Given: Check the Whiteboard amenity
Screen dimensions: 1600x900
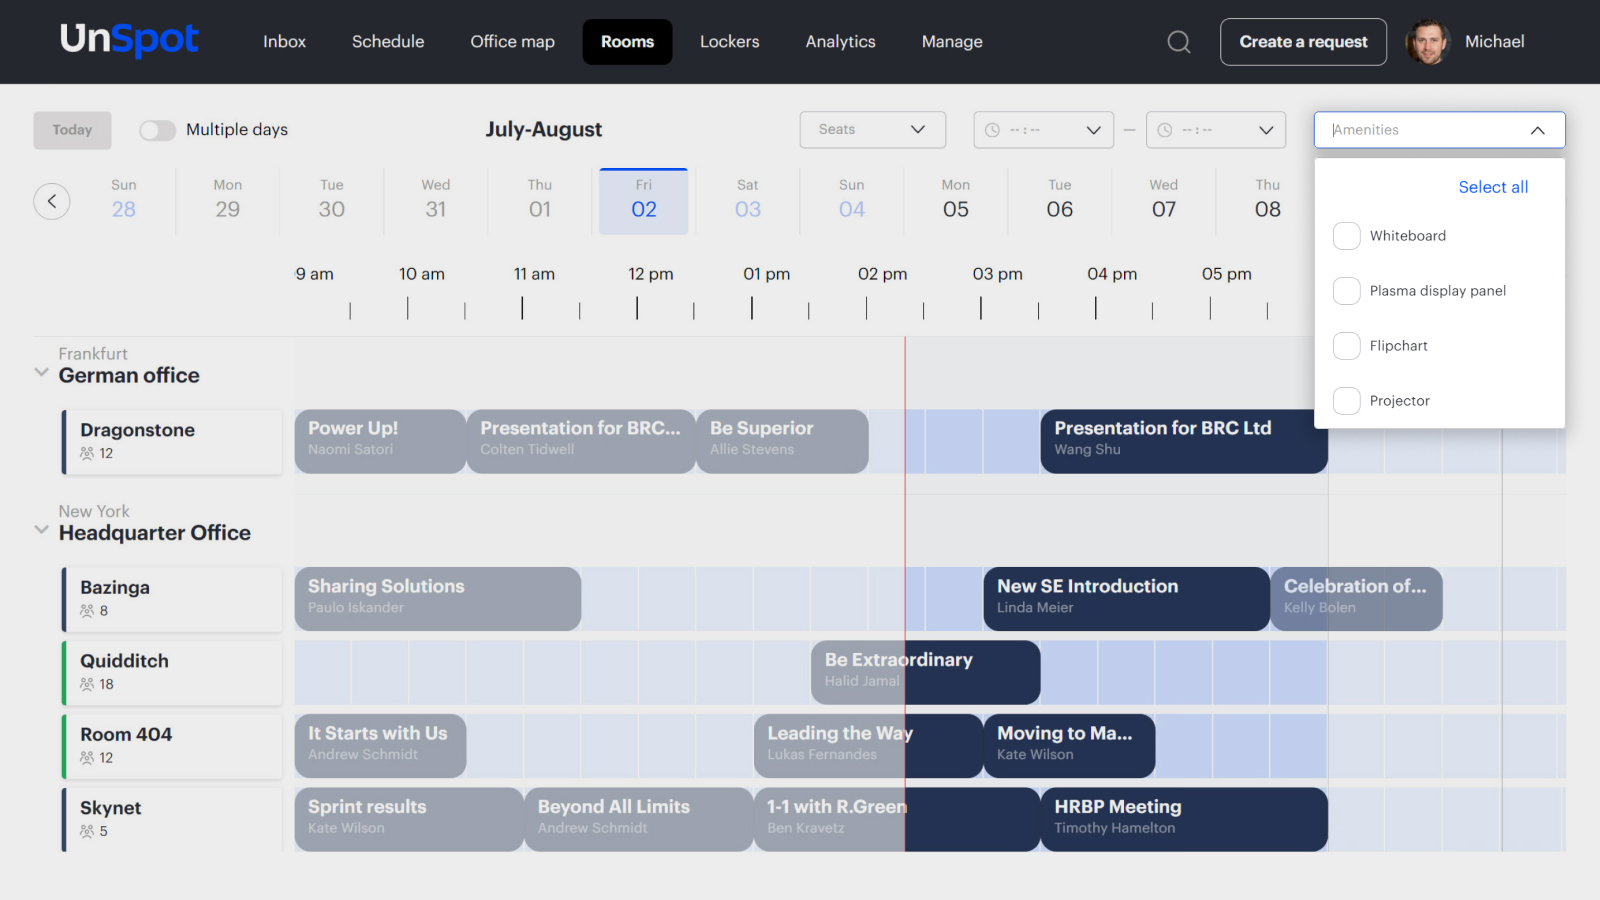Looking at the screenshot, I should (x=1347, y=236).
